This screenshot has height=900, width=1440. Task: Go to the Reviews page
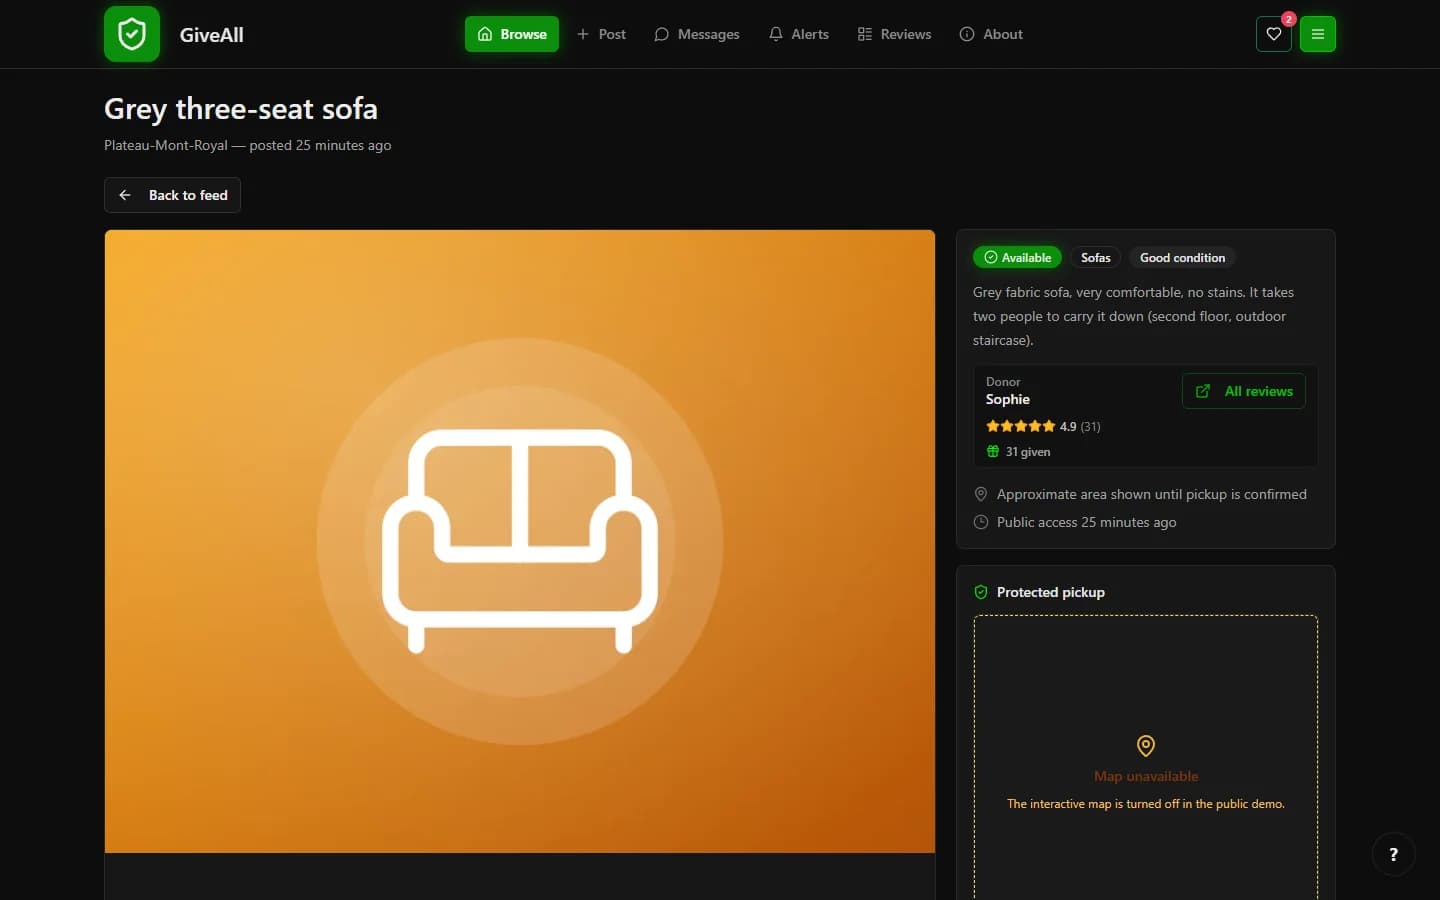[894, 34]
